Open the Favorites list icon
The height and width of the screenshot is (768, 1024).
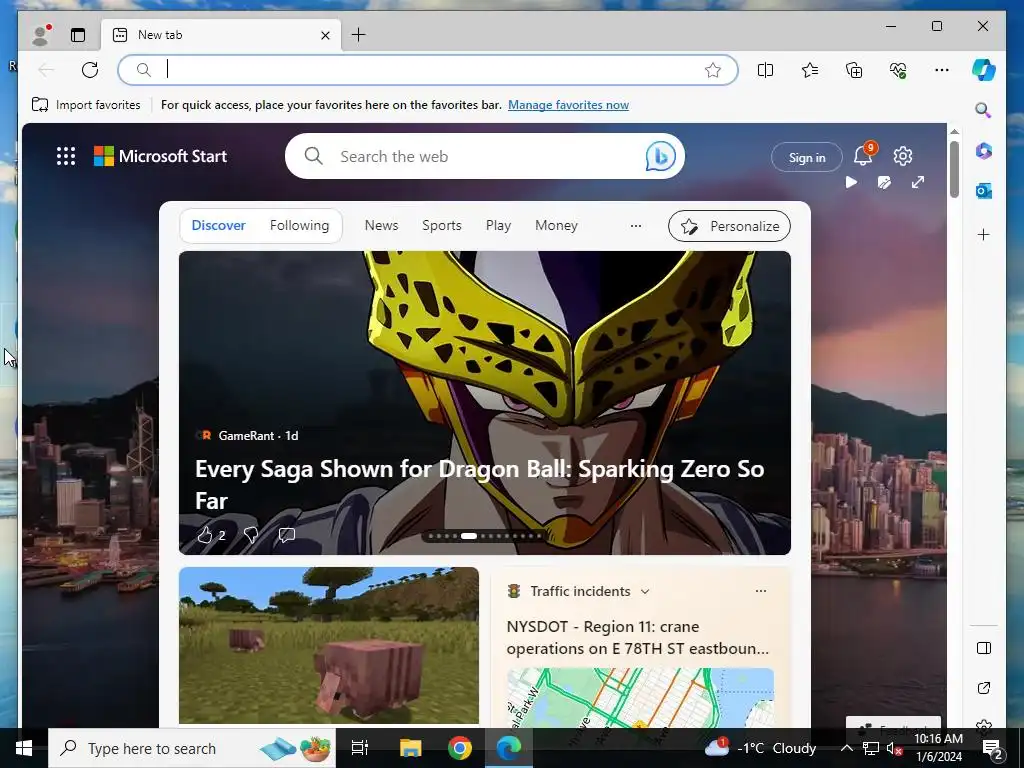point(810,70)
